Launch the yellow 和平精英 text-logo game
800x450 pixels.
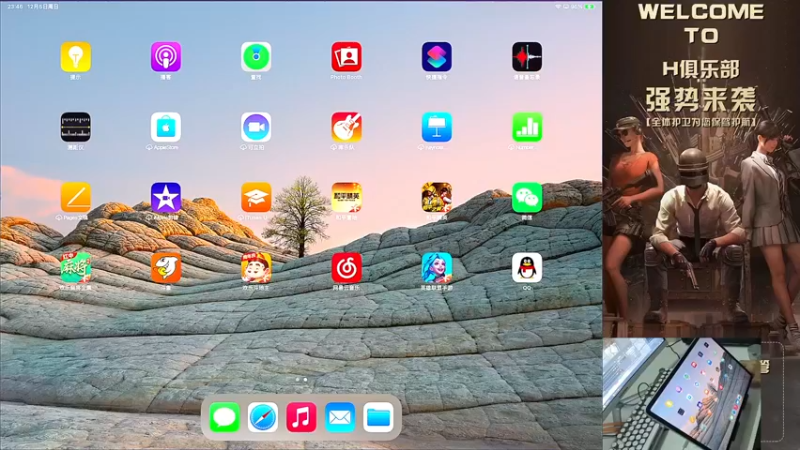(x=346, y=197)
